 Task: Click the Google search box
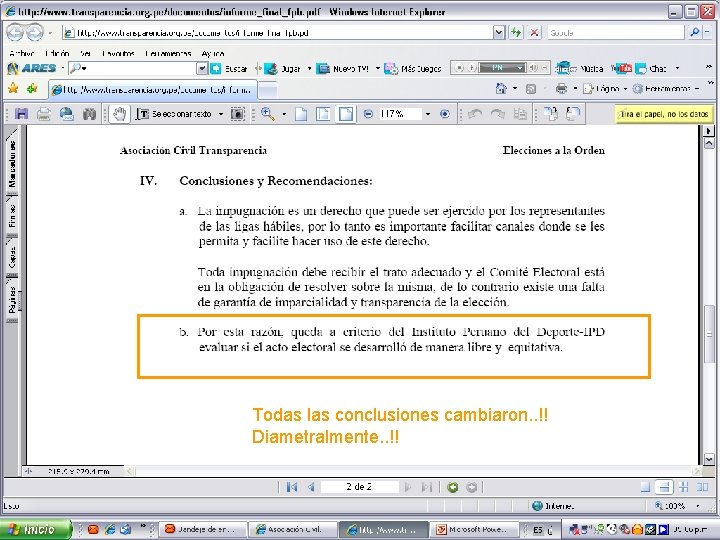615,33
